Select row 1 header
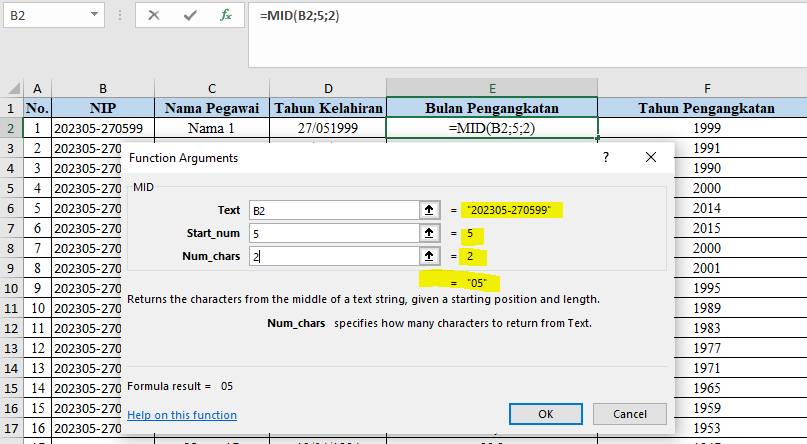807x444 pixels. pyautogui.click(x=11, y=108)
